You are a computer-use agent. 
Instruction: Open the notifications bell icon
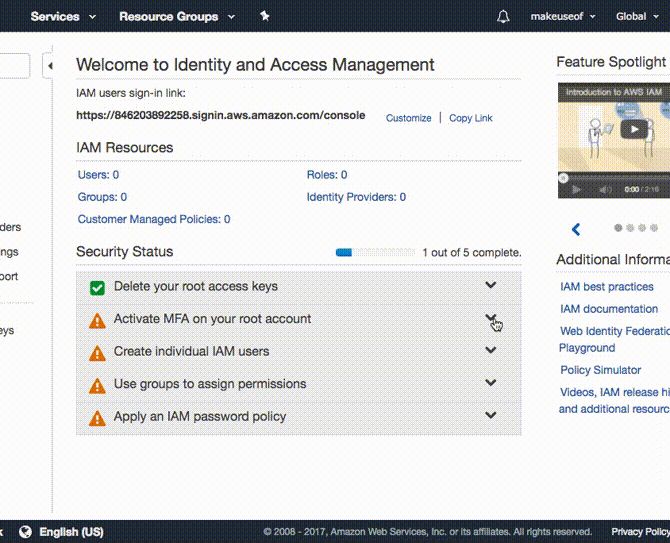point(503,17)
